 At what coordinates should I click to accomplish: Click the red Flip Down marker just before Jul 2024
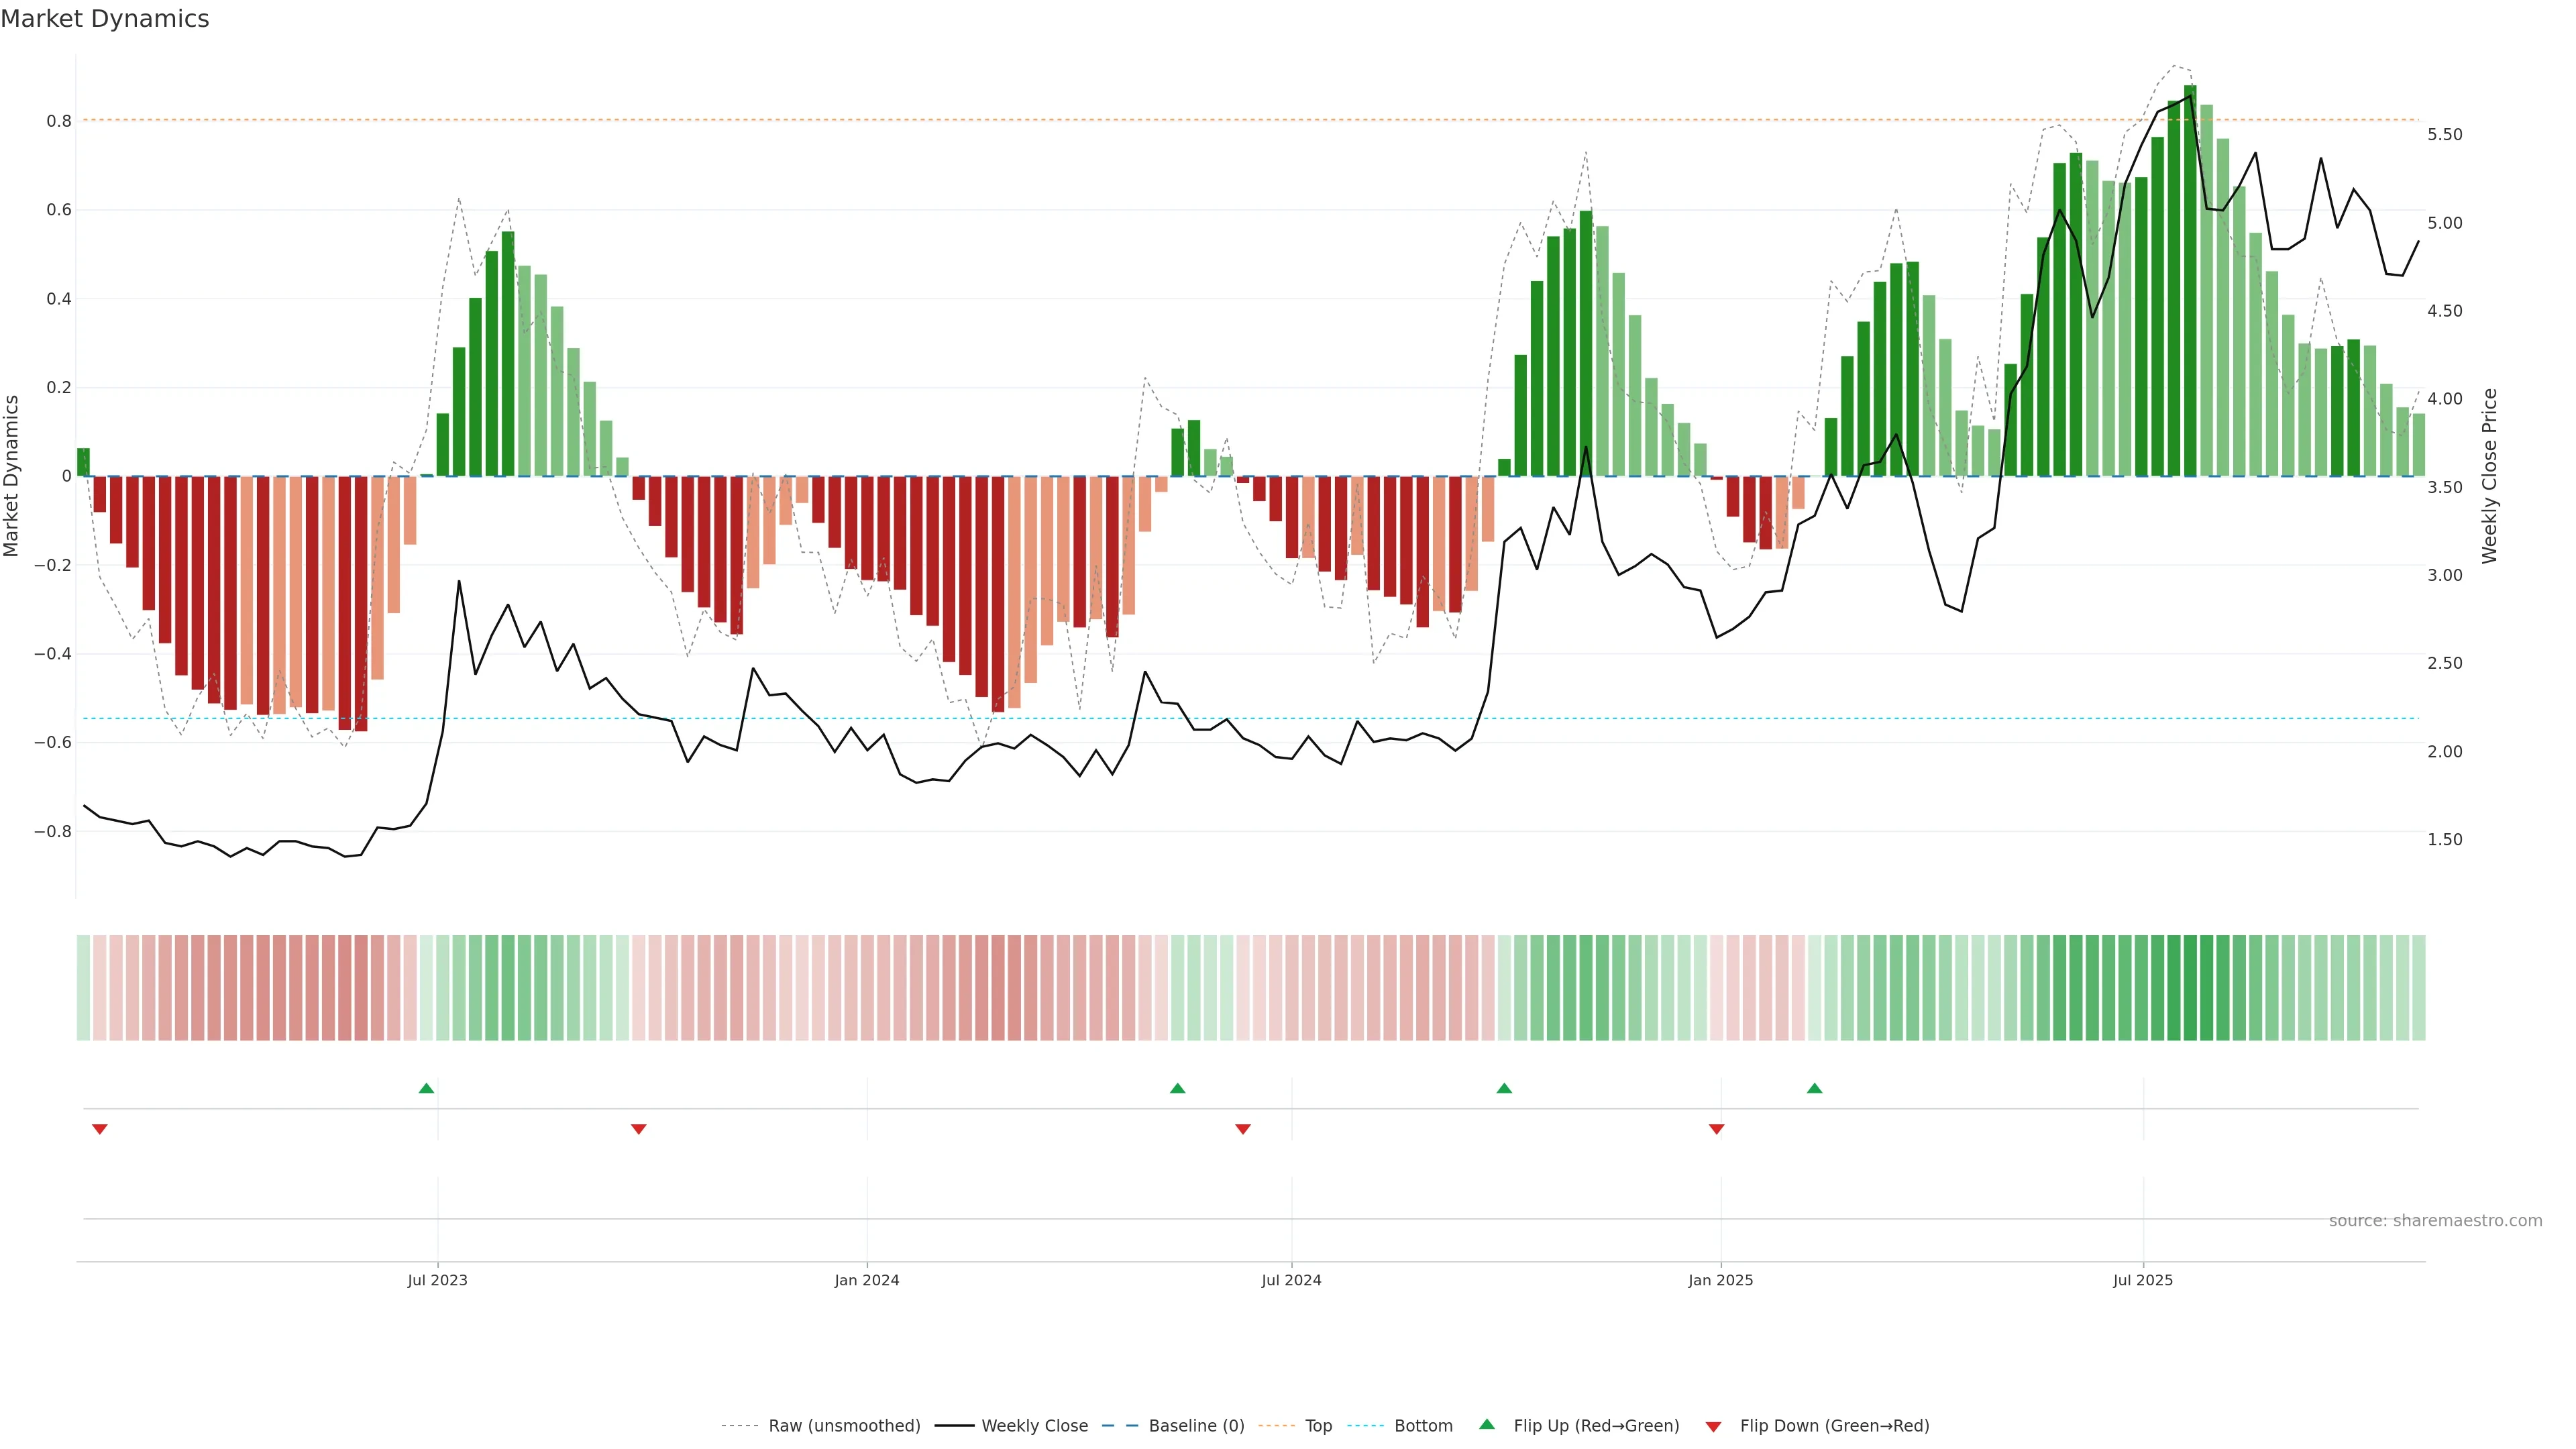1243,1129
